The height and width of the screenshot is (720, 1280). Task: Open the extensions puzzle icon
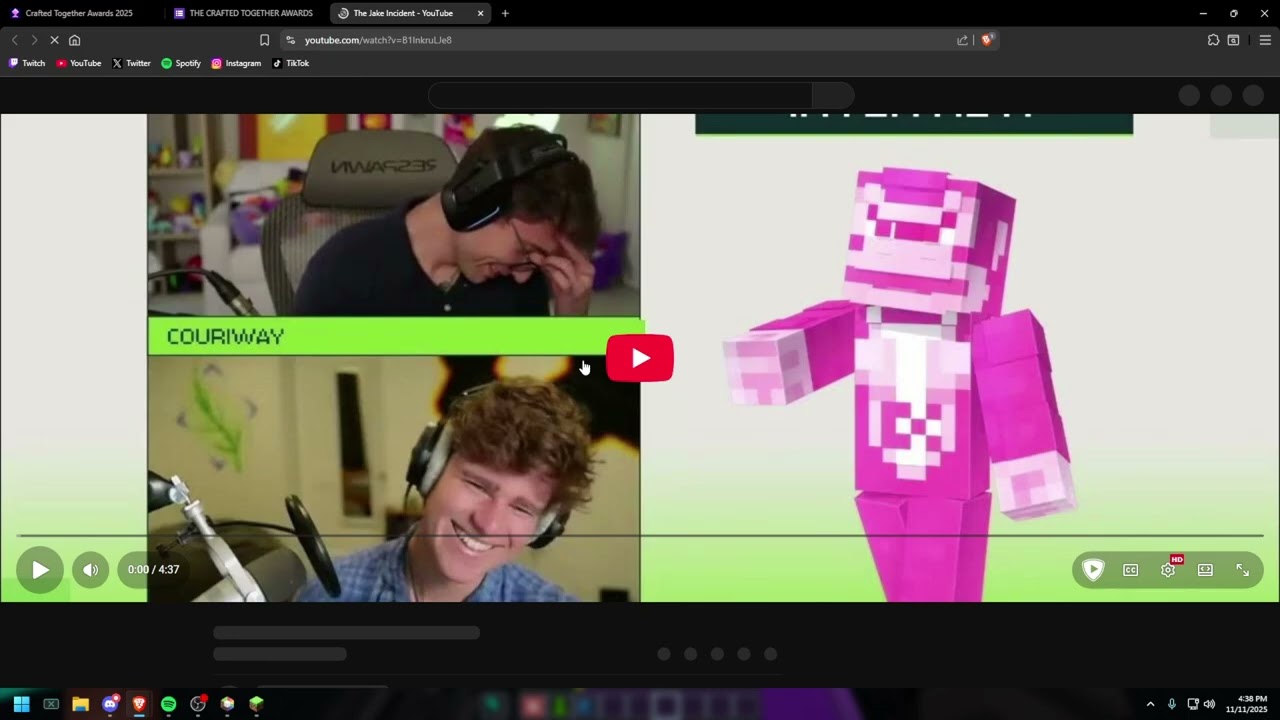pos(1213,40)
